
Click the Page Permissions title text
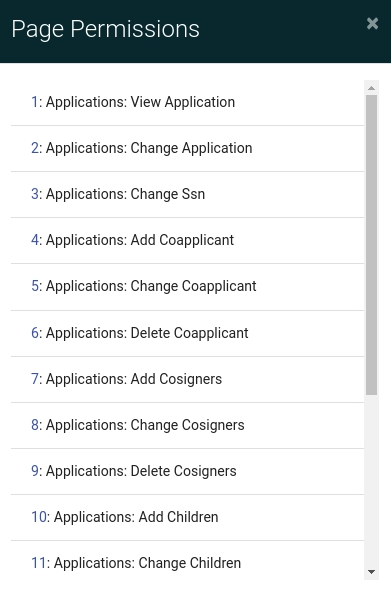pos(105,29)
